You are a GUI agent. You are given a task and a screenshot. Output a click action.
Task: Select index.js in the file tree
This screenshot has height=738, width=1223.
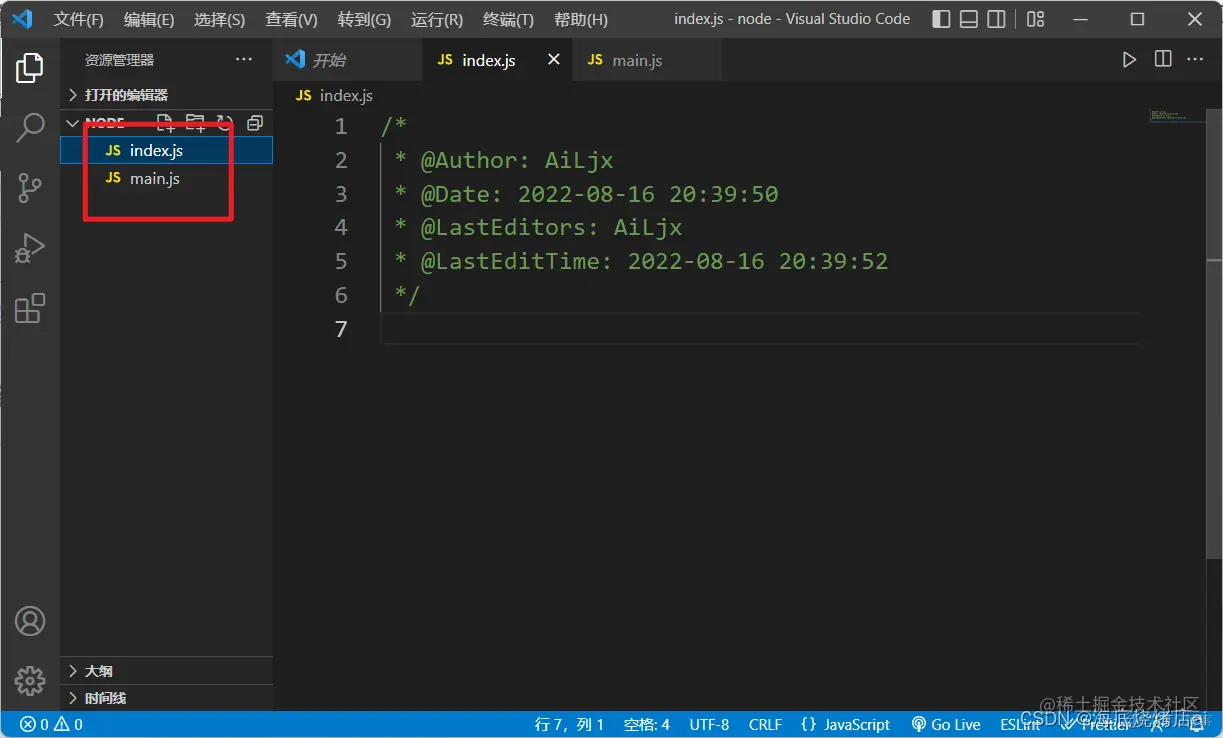pyautogui.click(x=166, y=150)
